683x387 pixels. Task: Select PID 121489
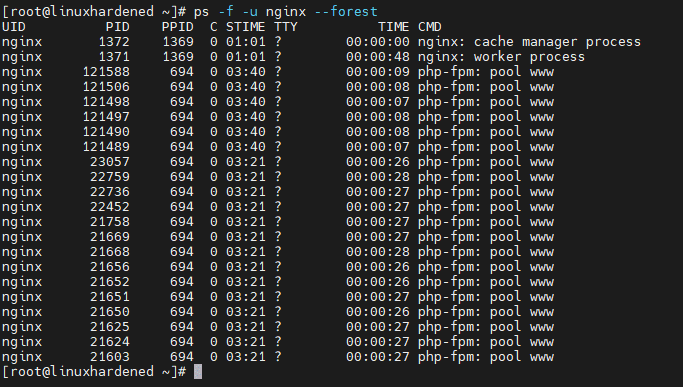coord(106,147)
